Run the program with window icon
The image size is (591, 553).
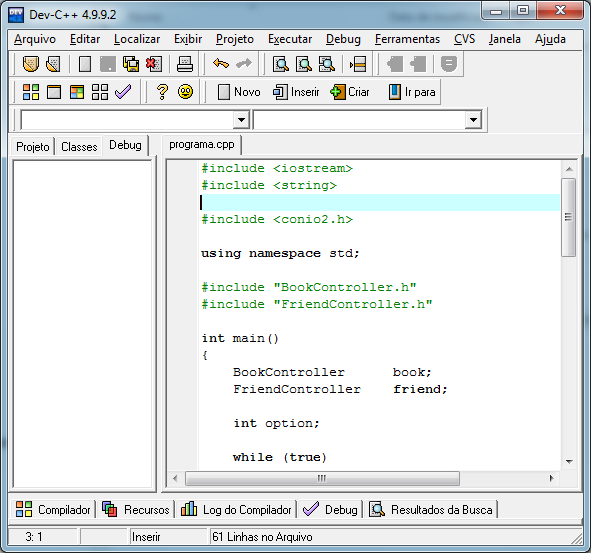(x=54, y=92)
